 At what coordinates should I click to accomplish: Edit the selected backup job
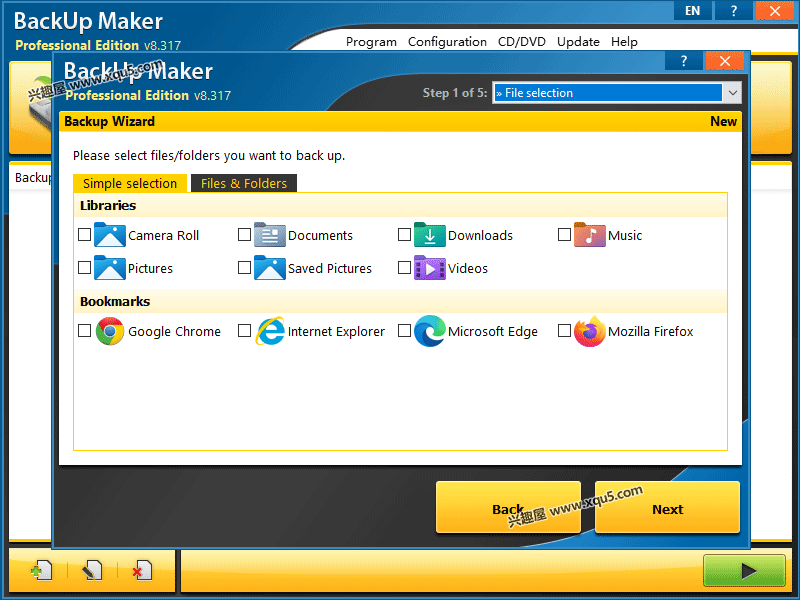pos(91,570)
